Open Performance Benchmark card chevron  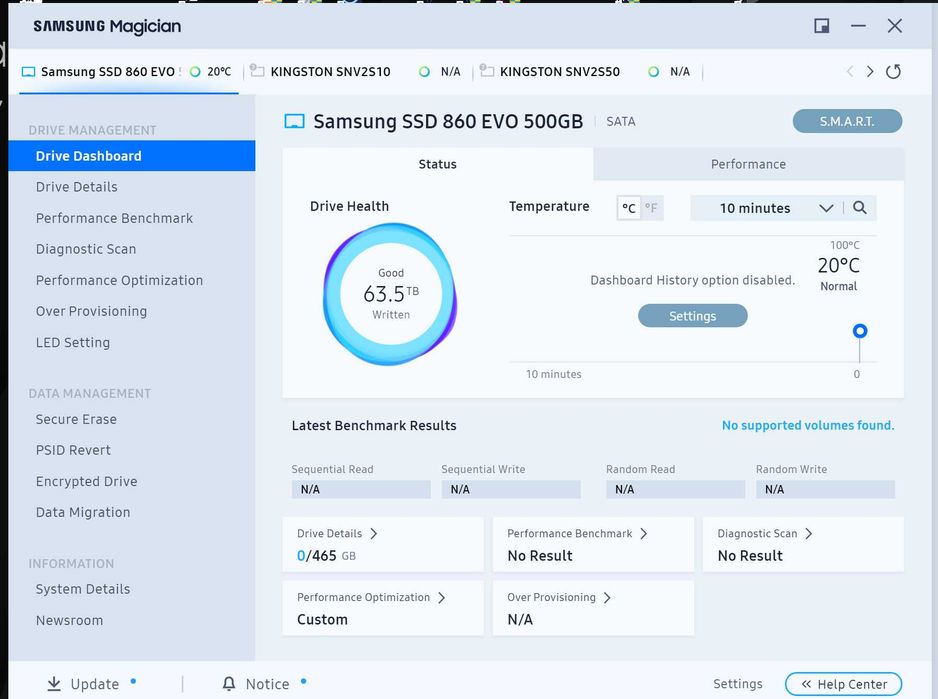(x=644, y=533)
